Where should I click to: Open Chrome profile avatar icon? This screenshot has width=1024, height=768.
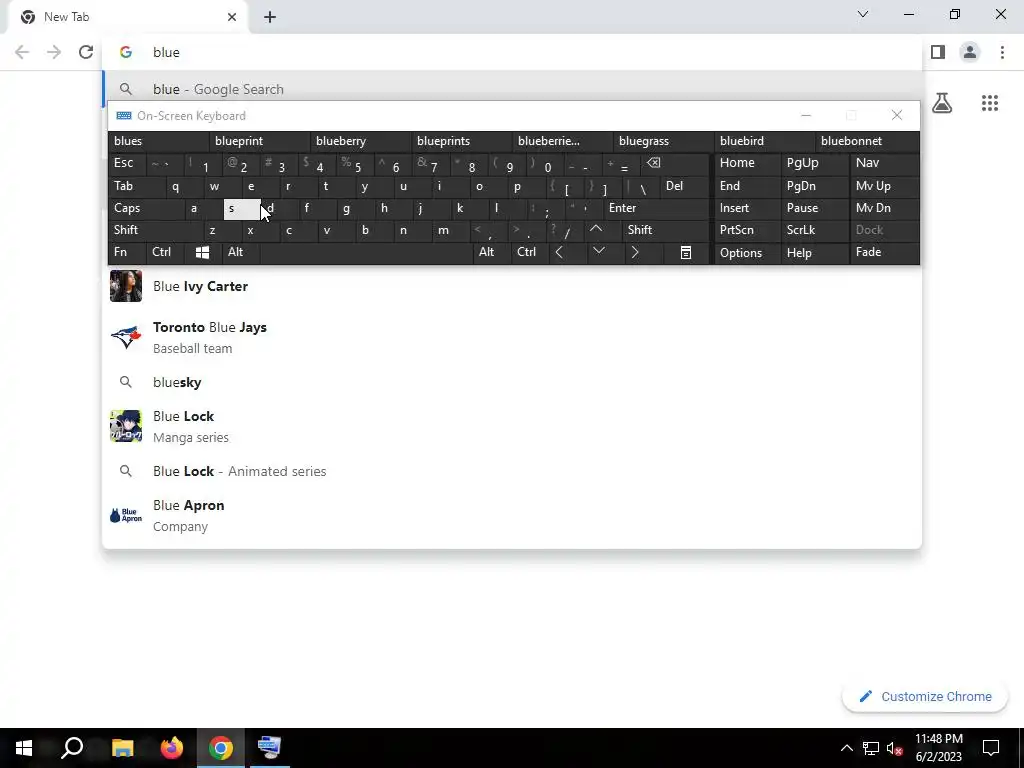[x=970, y=52]
